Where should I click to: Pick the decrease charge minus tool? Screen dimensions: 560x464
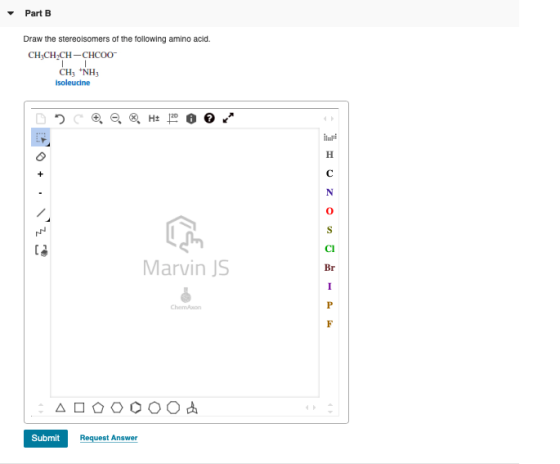40,193
